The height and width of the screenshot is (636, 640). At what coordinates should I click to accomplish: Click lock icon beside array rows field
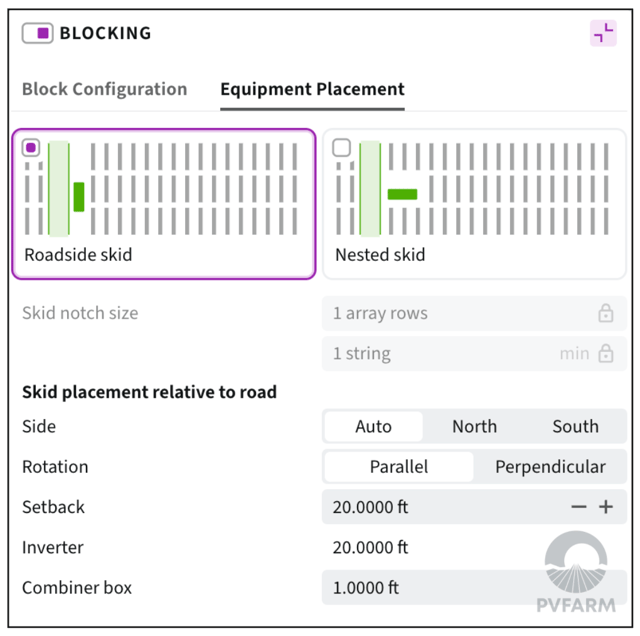click(x=605, y=314)
